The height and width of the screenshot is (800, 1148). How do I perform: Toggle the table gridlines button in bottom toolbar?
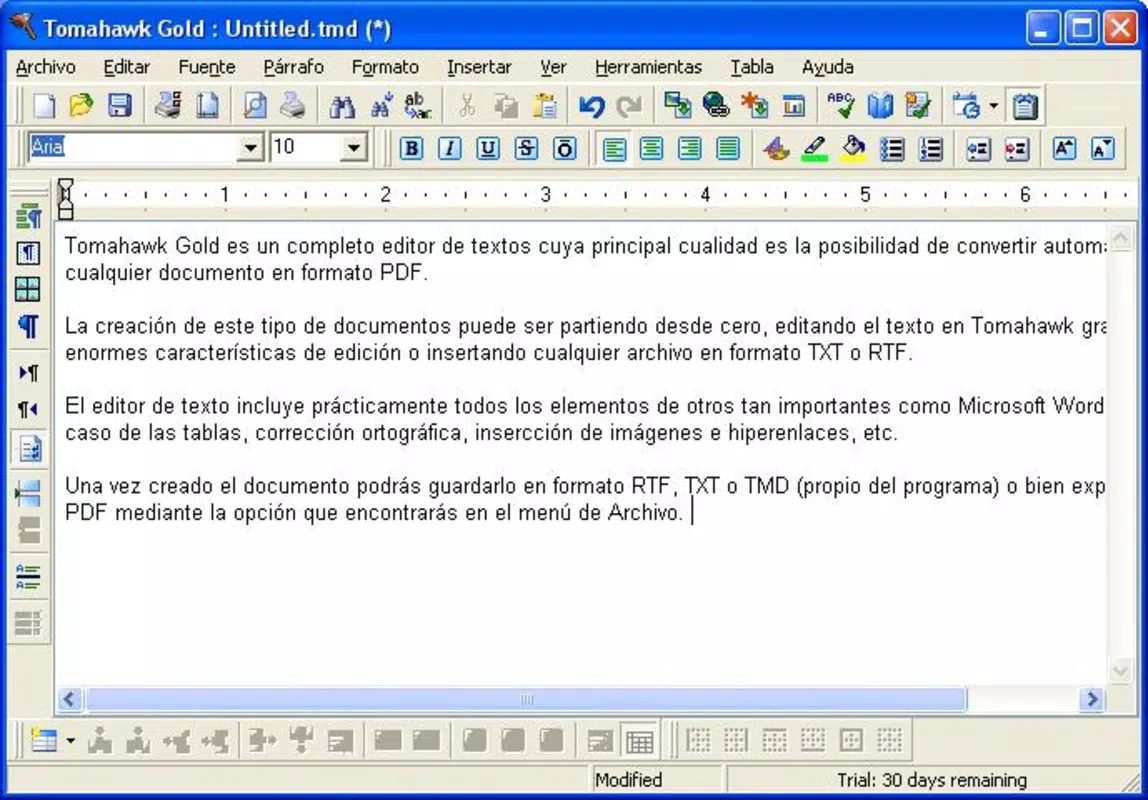(639, 741)
